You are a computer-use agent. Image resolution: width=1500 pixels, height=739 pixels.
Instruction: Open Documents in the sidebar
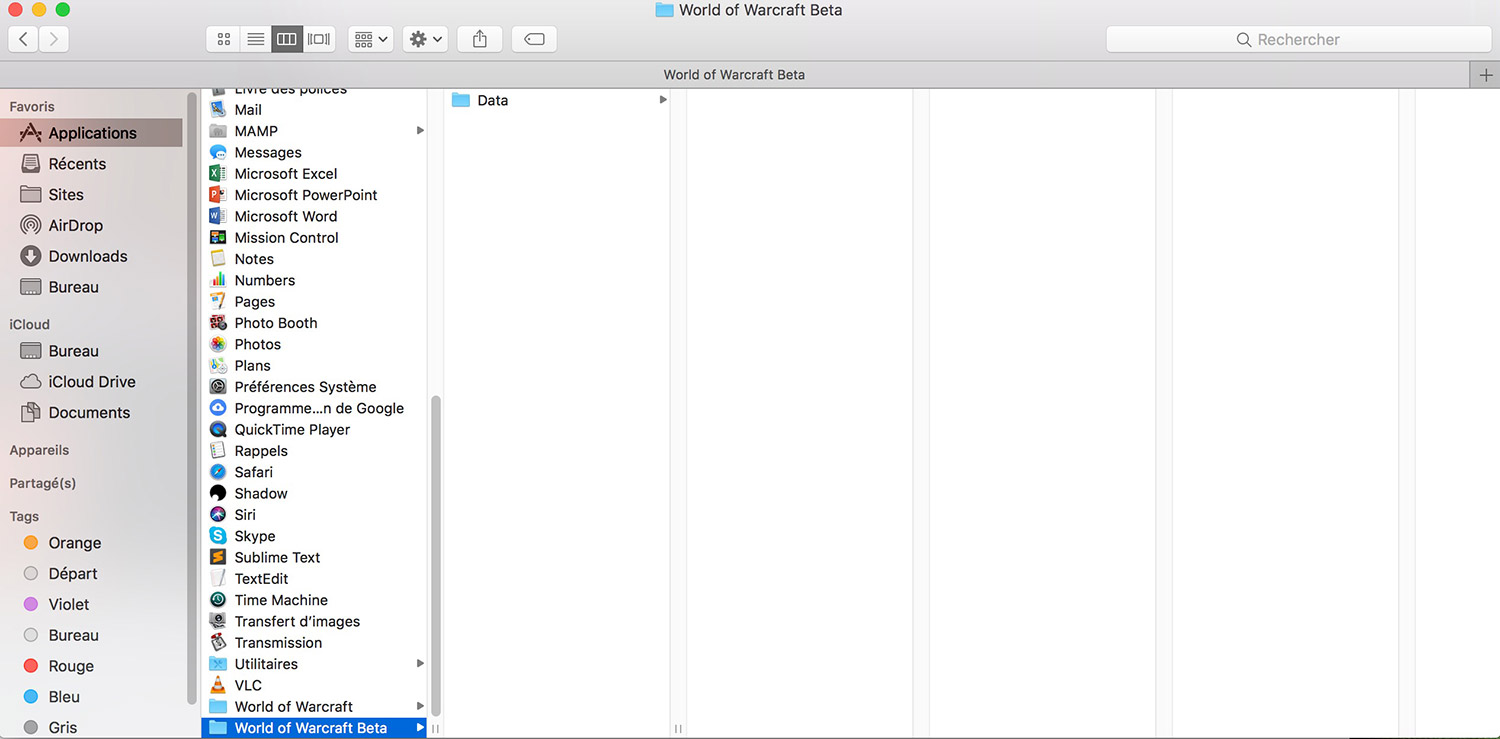(x=91, y=413)
